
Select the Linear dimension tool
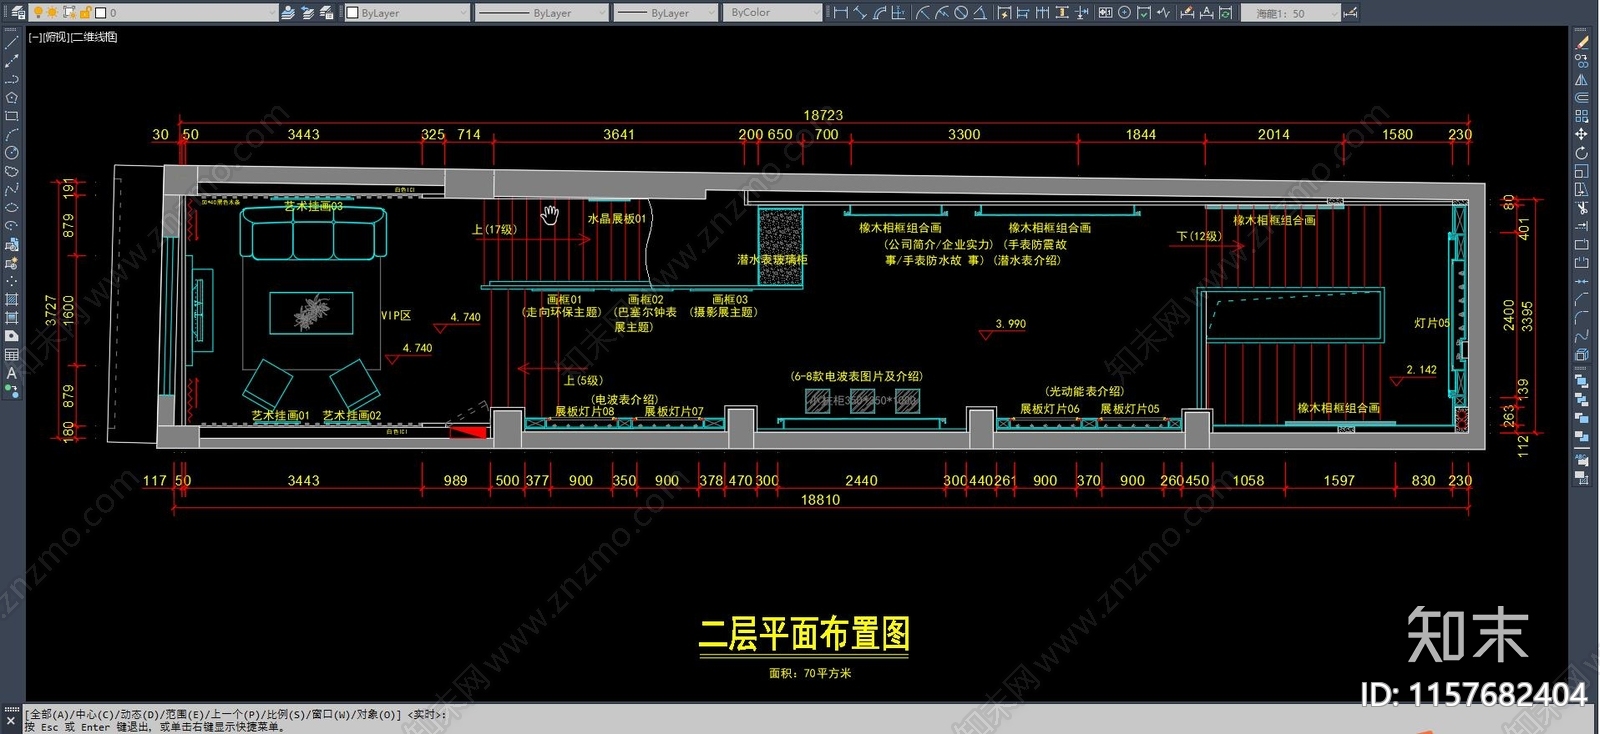[841, 13]
